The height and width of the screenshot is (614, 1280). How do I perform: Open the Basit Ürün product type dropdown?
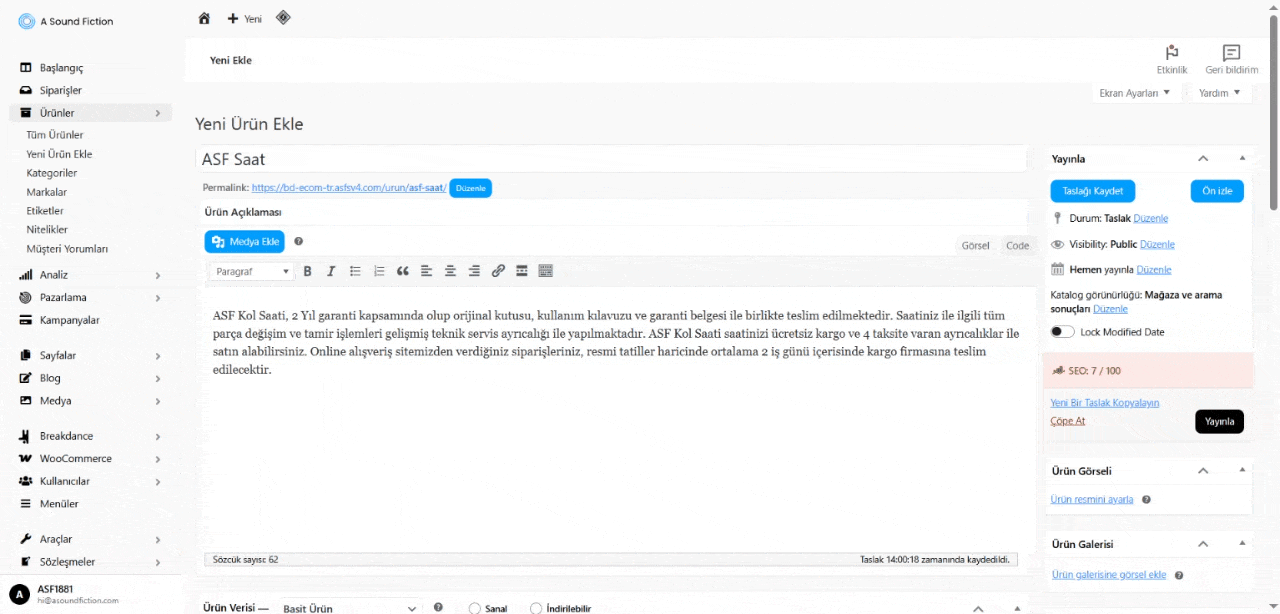click(349, 608)
